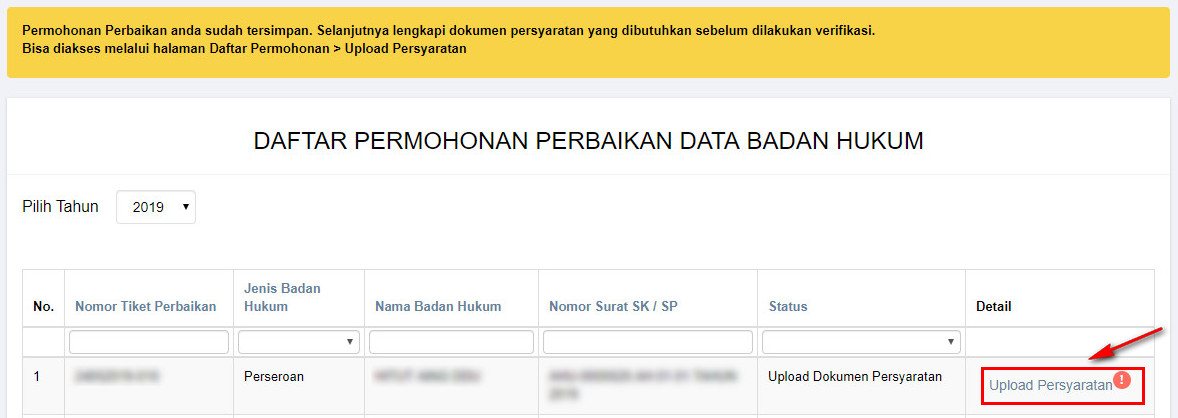Click the yellow notification banner
Viewport: 1178px width, 418px height.
(588, 39)
